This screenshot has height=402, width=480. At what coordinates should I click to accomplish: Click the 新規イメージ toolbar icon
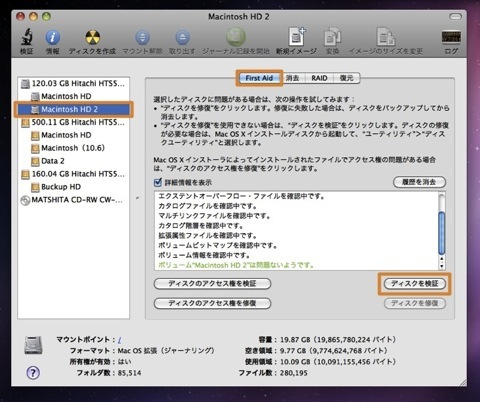297,36
